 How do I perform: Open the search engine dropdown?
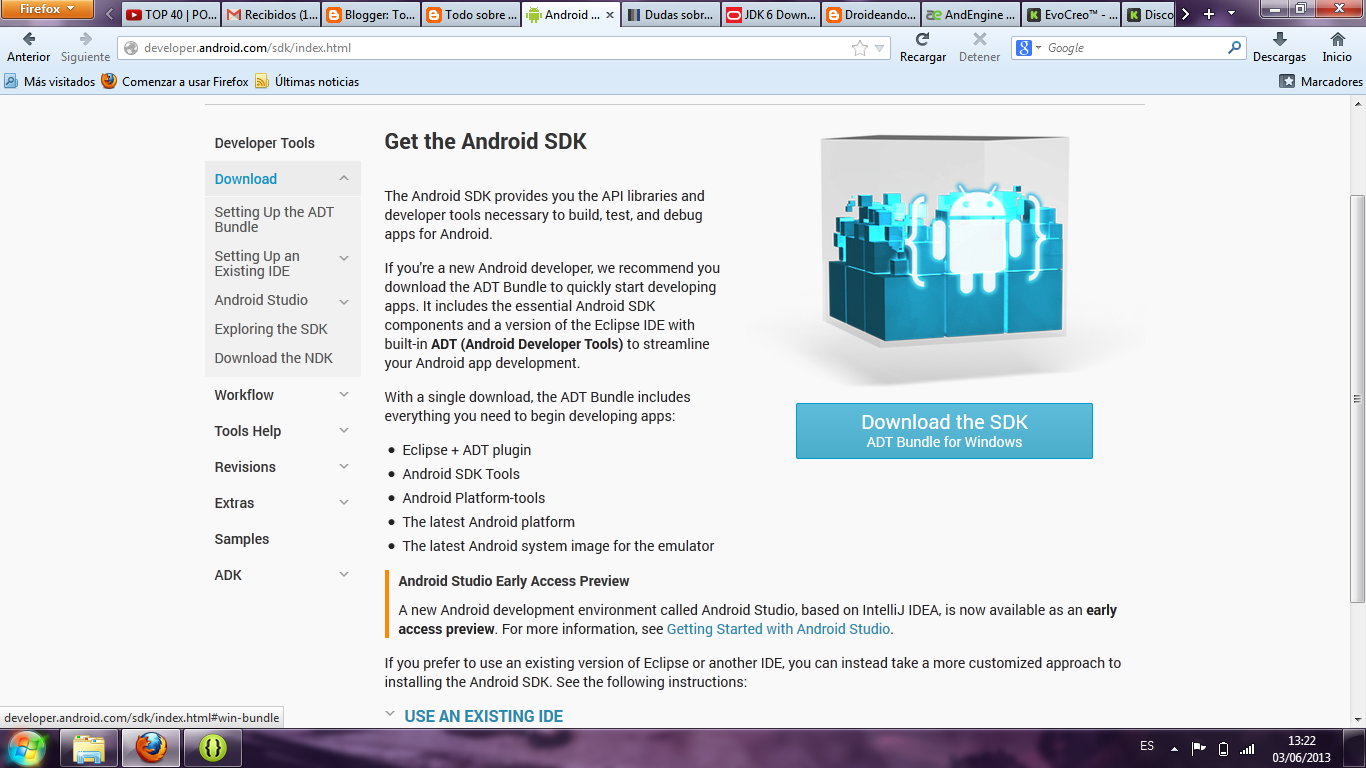(x=1030, y=47)
